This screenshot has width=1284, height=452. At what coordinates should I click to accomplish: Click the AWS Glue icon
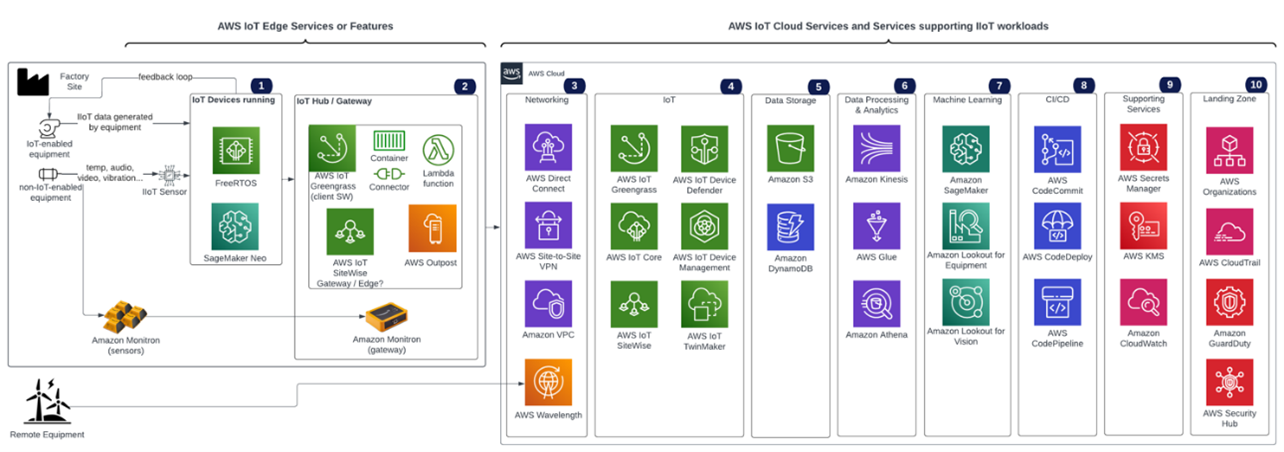(x=876, y=226)
